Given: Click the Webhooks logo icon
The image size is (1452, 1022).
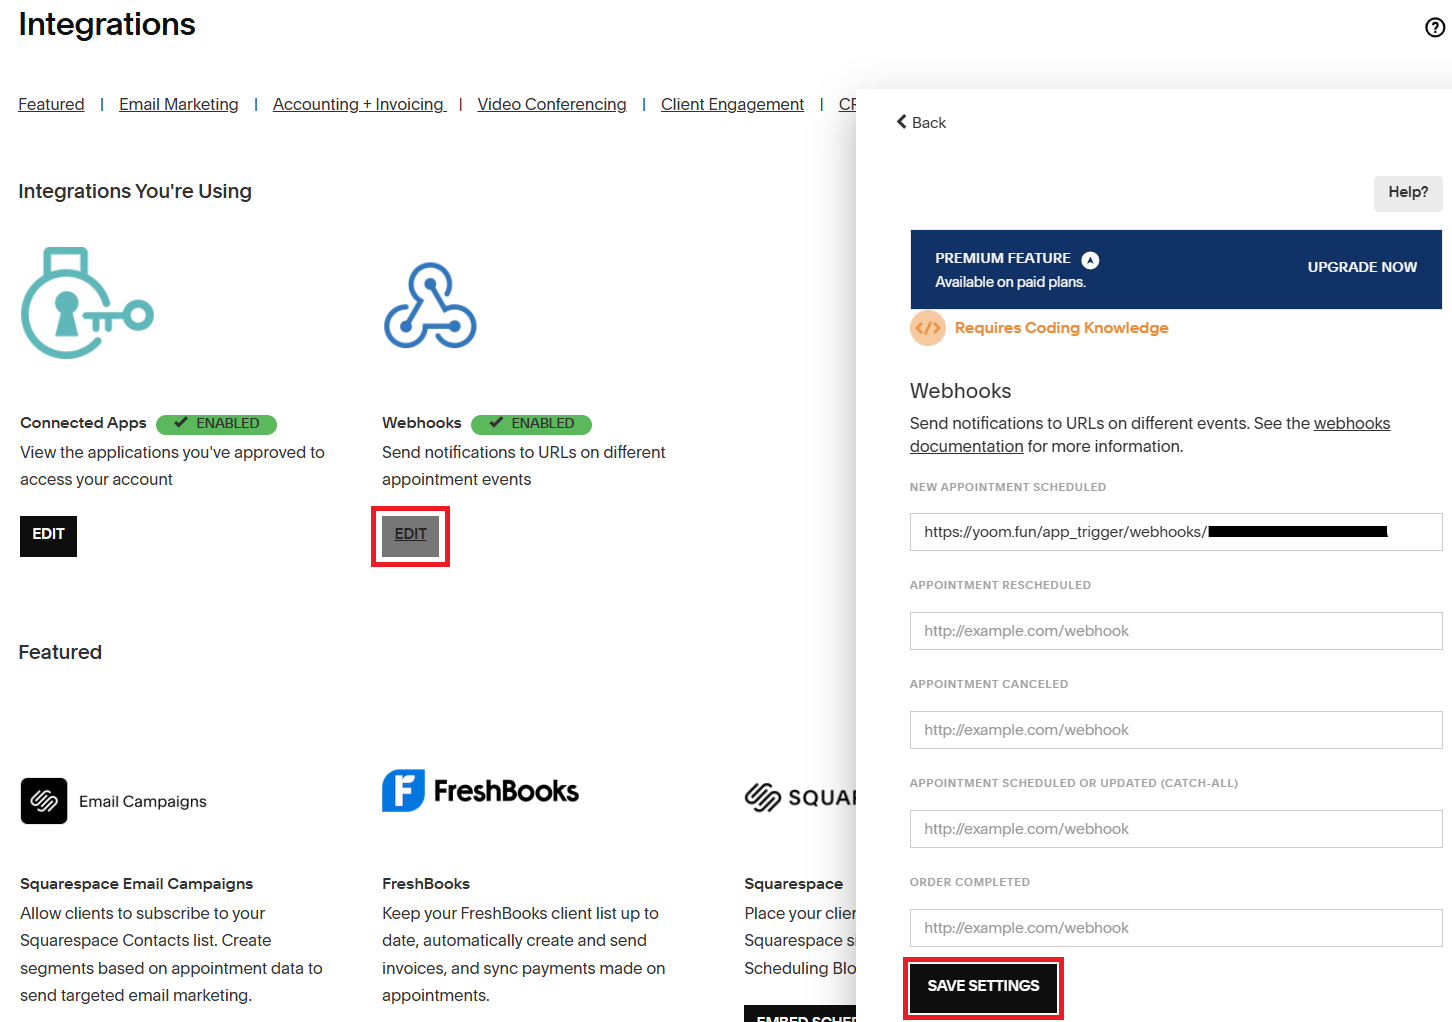Looking at the screenshot, I should coord(430,306).
